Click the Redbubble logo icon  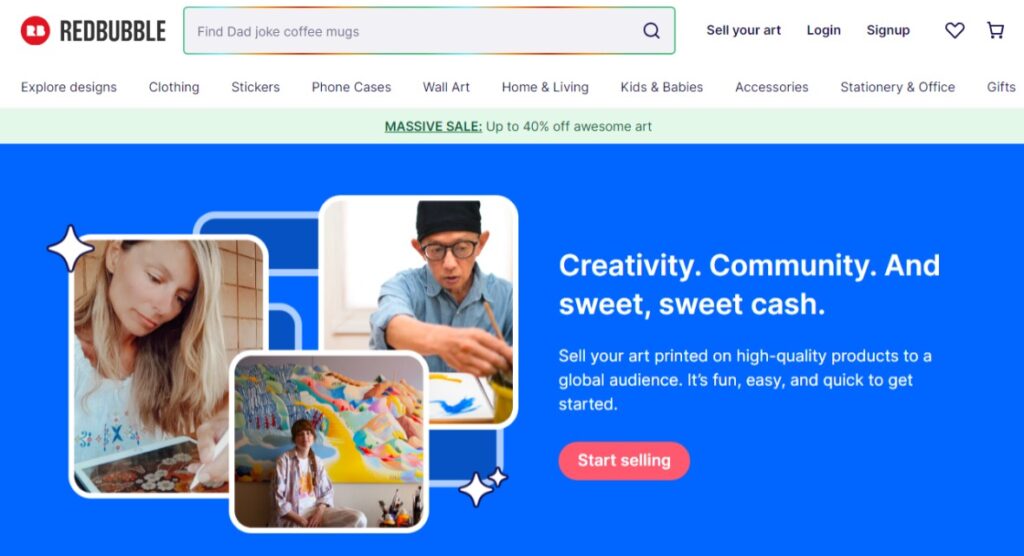[x=35, y=31]
